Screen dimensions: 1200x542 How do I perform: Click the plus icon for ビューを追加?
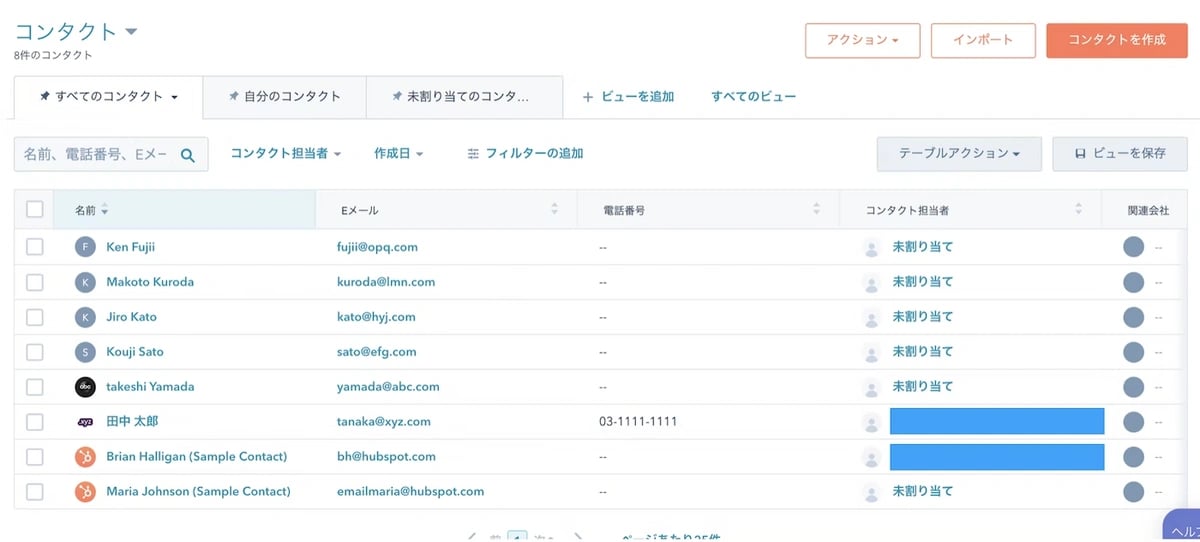pos(588,97)
